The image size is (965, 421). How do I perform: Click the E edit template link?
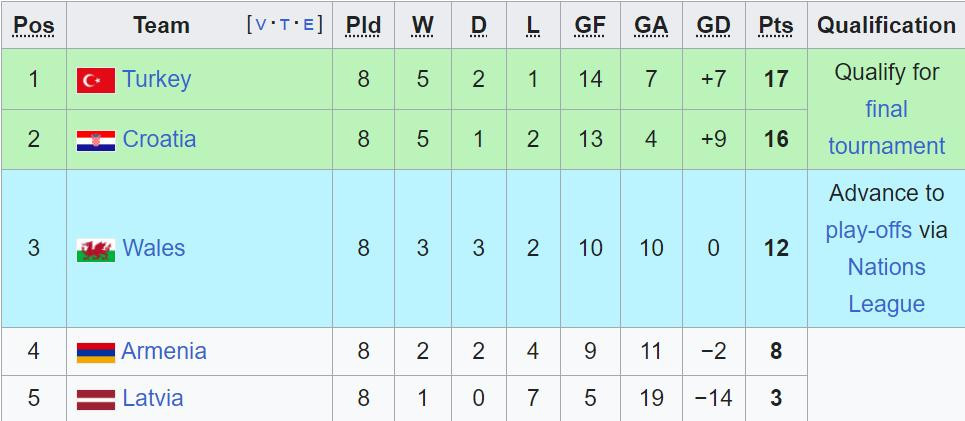(307, 25)
